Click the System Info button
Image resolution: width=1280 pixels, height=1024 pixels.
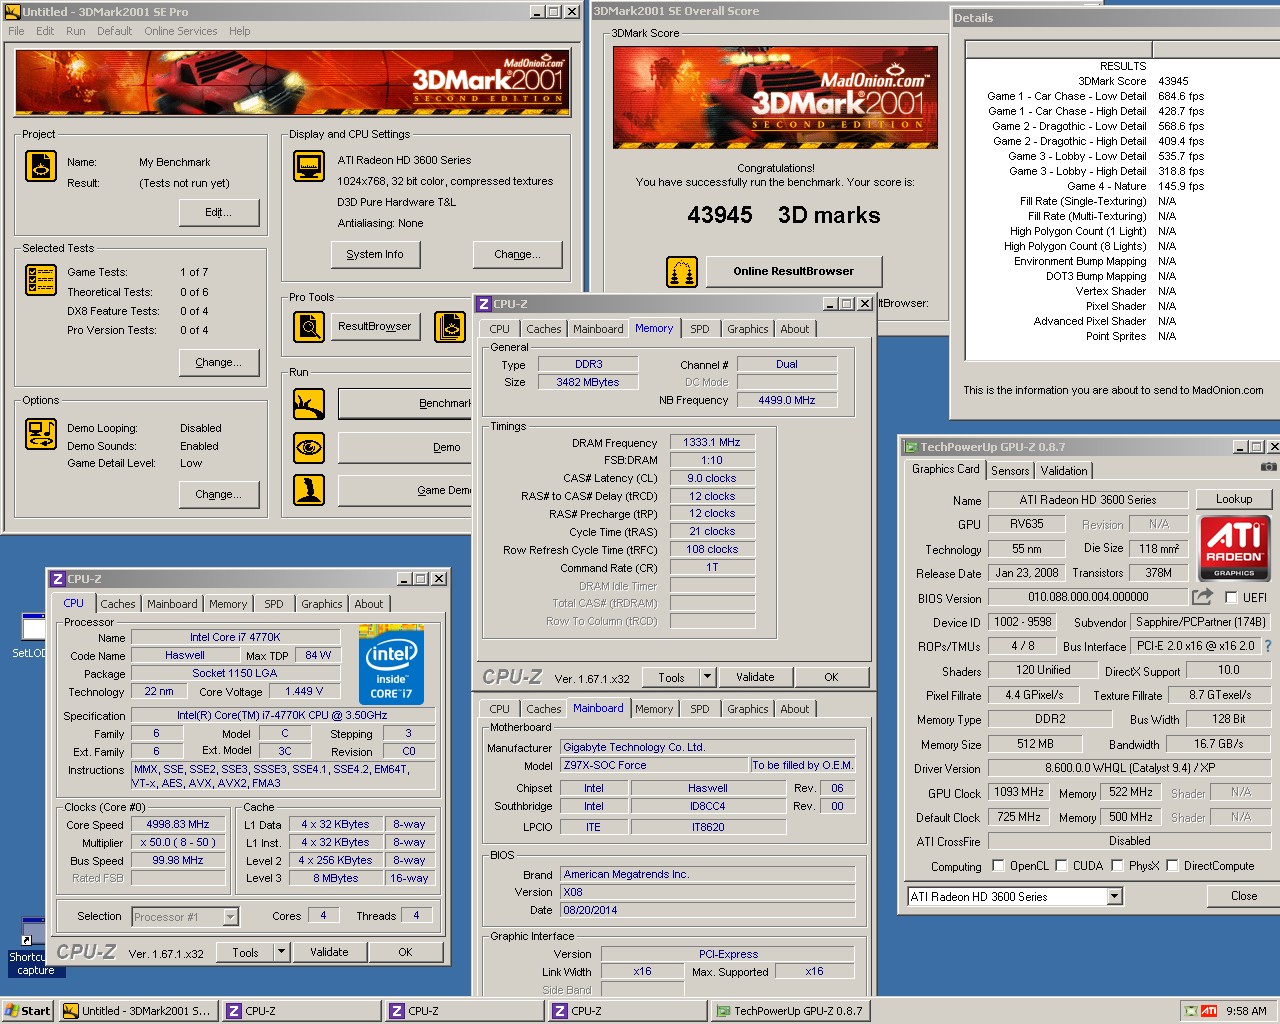375,255
